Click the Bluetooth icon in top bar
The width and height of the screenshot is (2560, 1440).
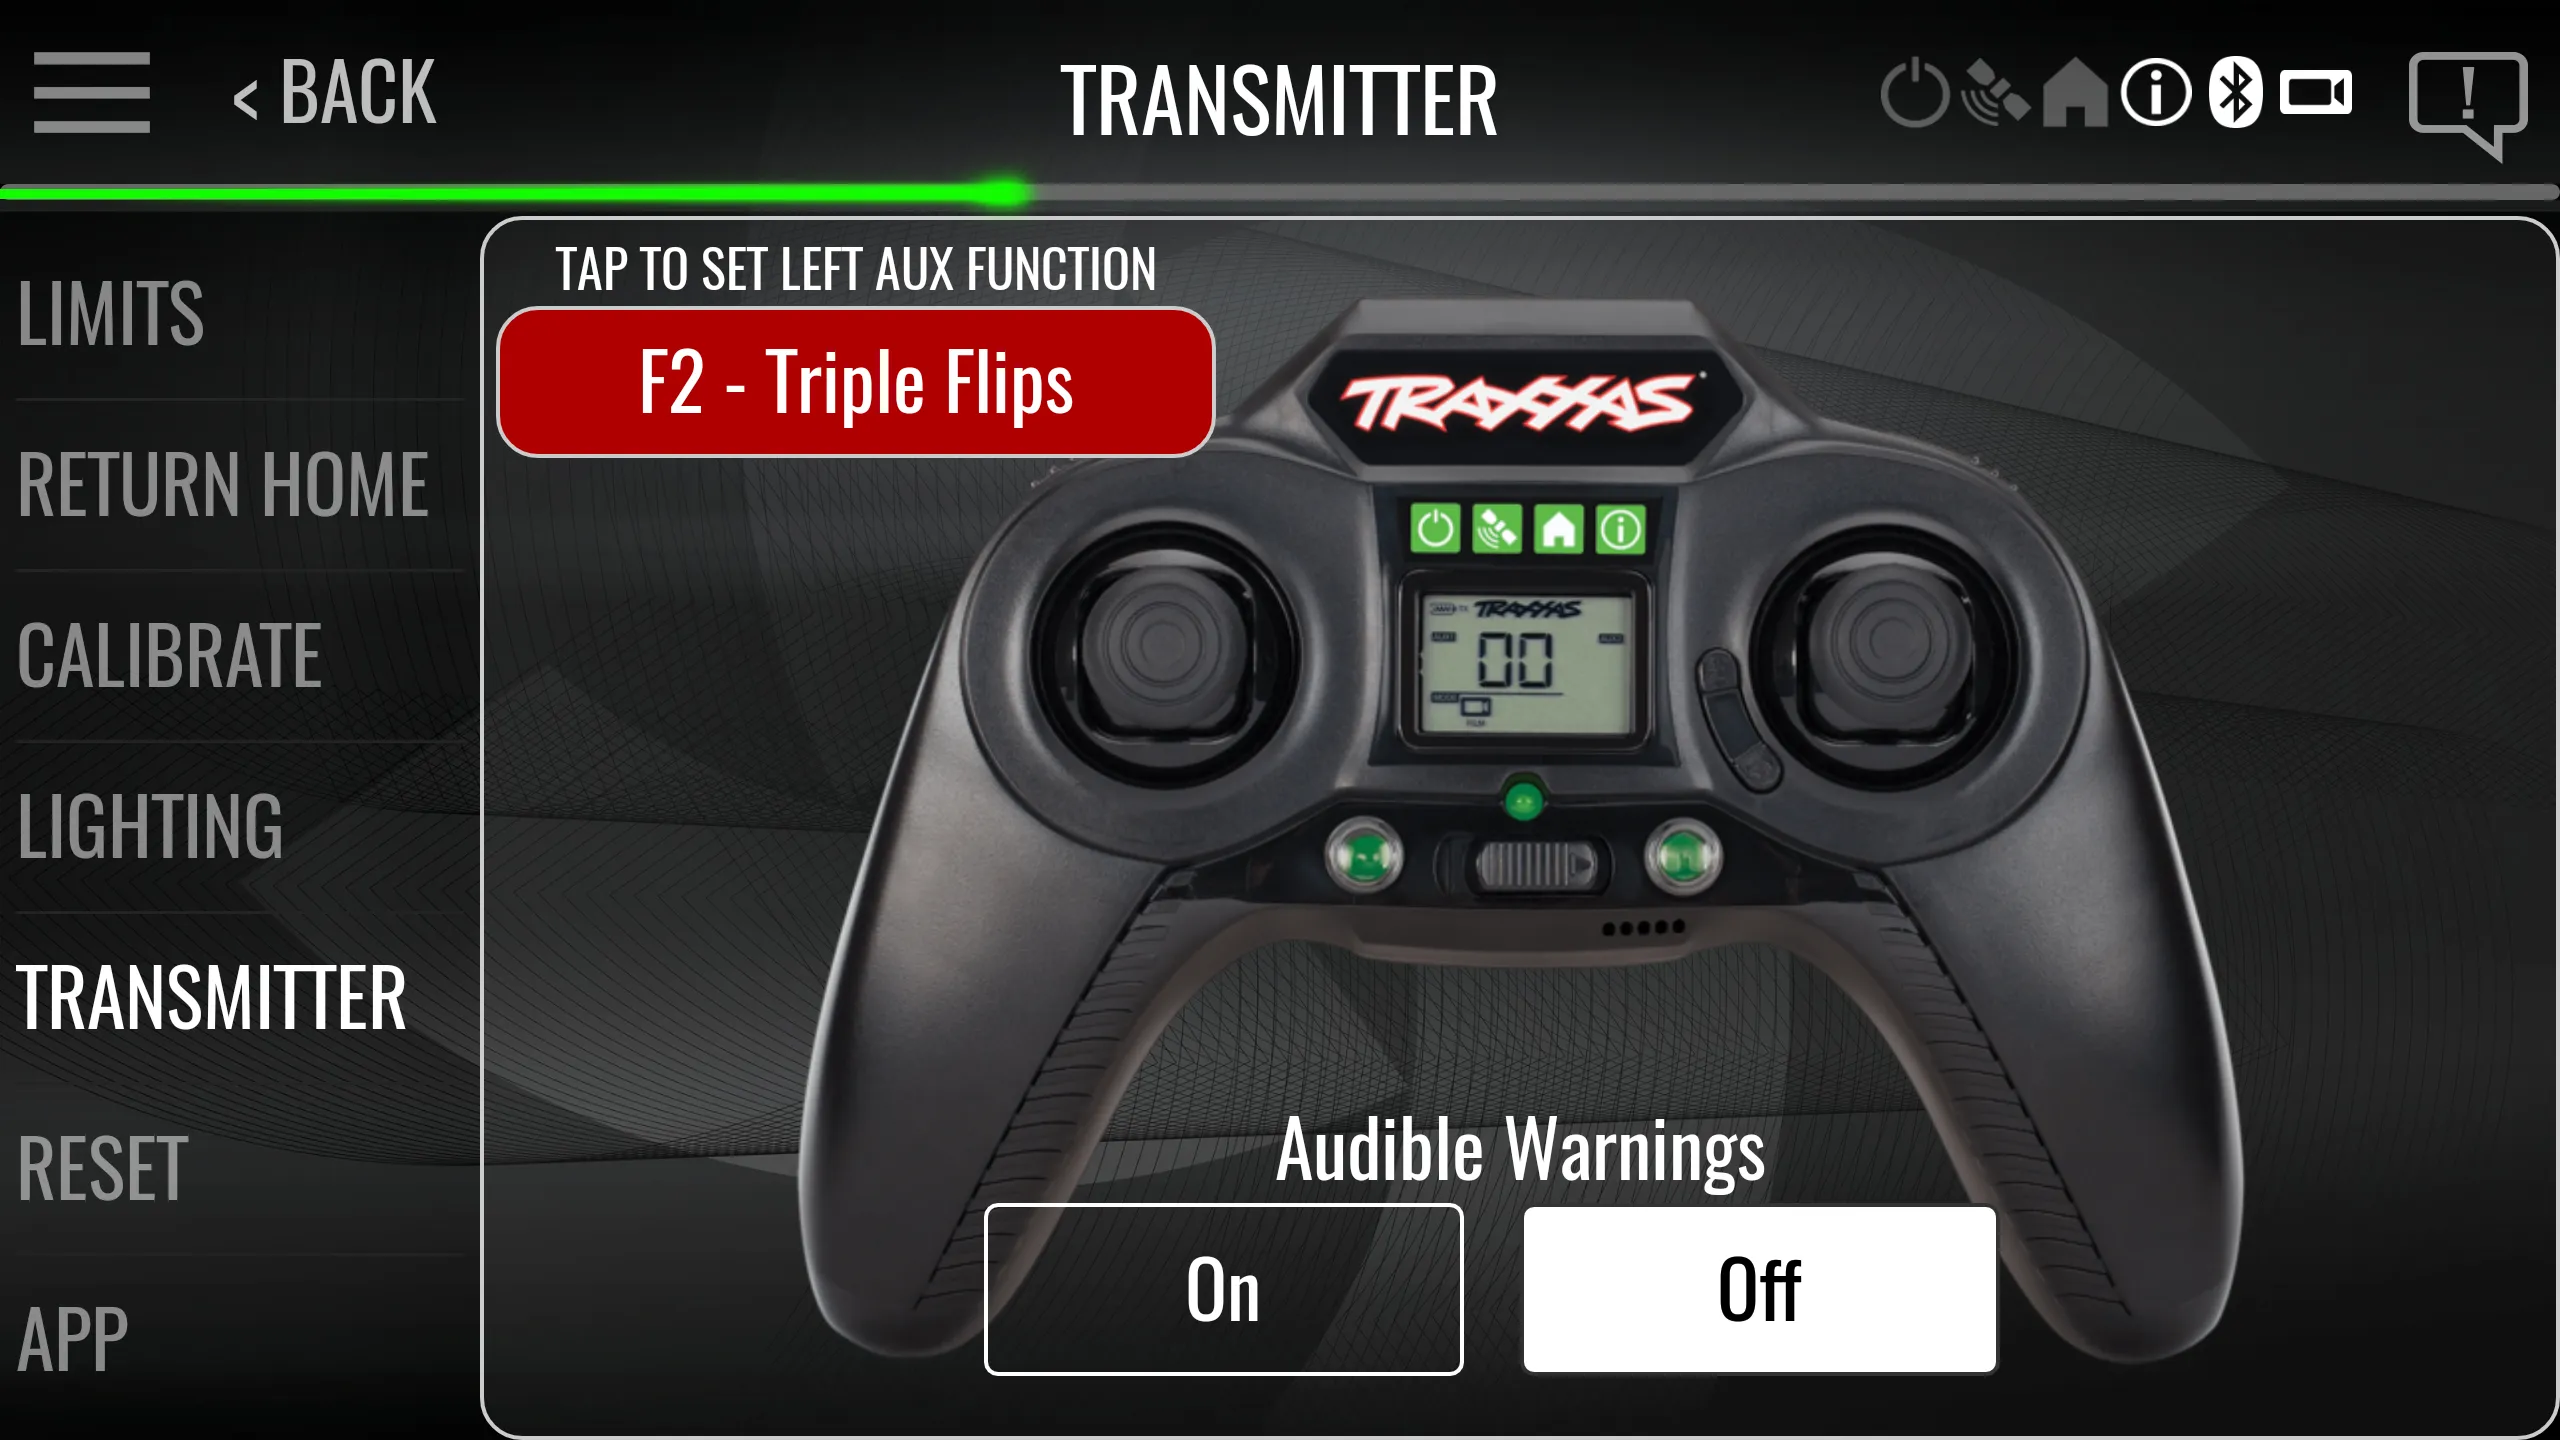point(2231,93)
